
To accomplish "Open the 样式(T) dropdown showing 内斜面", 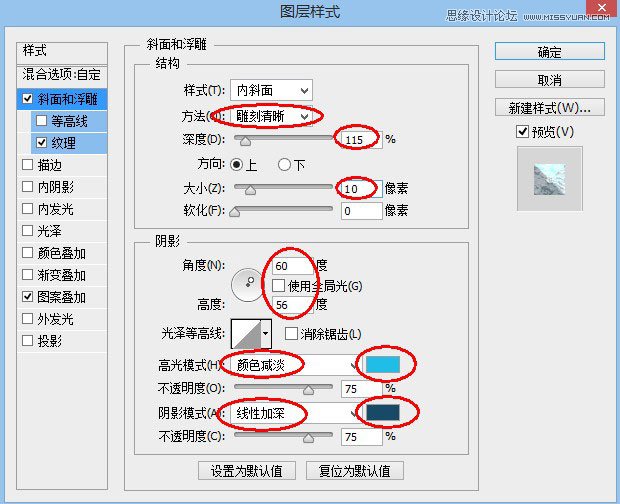I will [271, 90].
